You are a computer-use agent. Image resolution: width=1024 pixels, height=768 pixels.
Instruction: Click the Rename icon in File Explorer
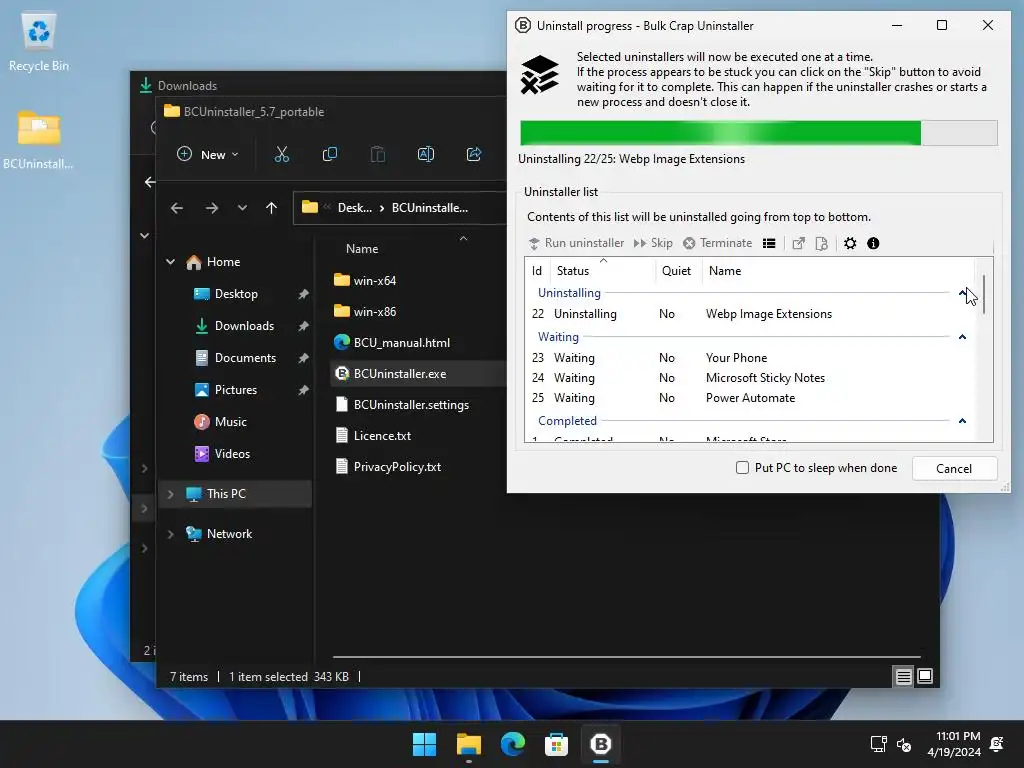coord(426,155)
